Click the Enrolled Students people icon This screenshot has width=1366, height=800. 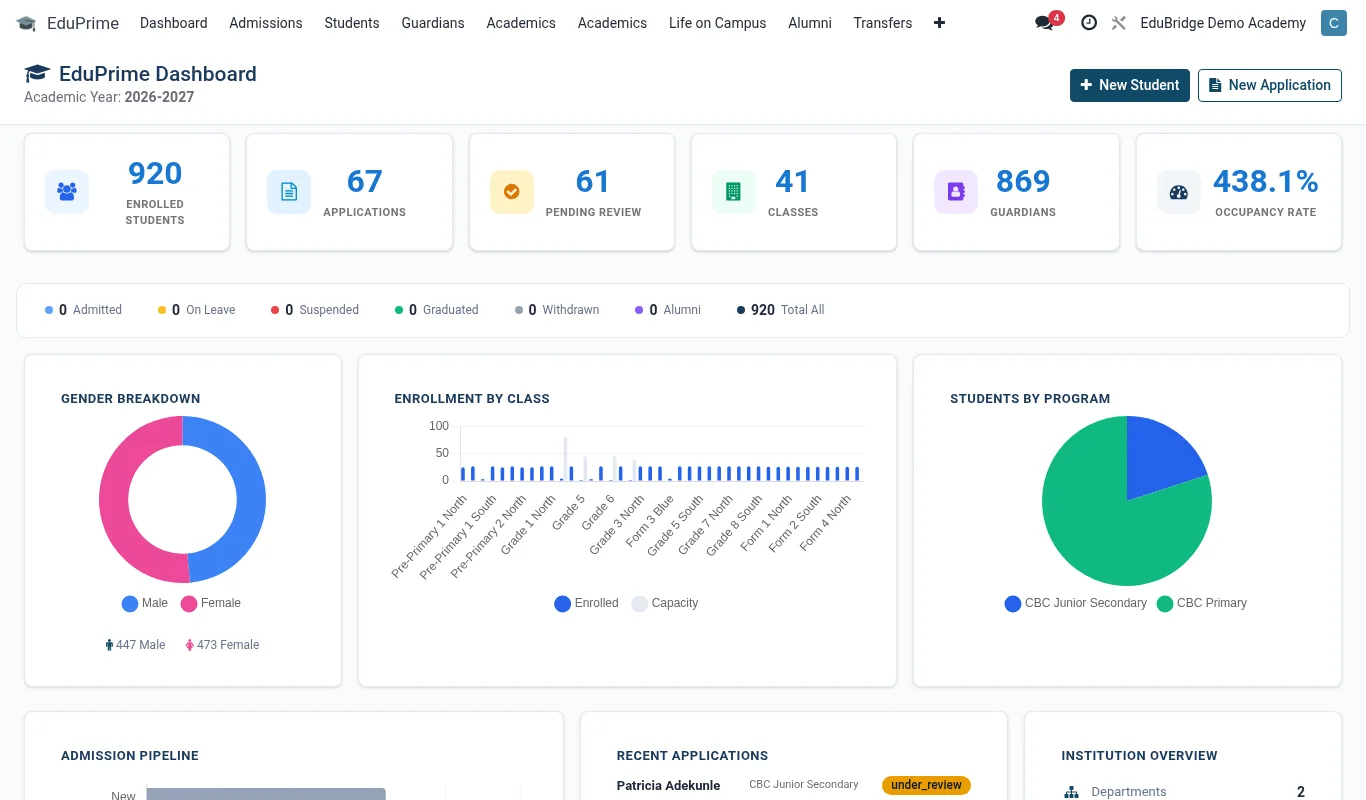pyautogui.click(x=67, y=192)
